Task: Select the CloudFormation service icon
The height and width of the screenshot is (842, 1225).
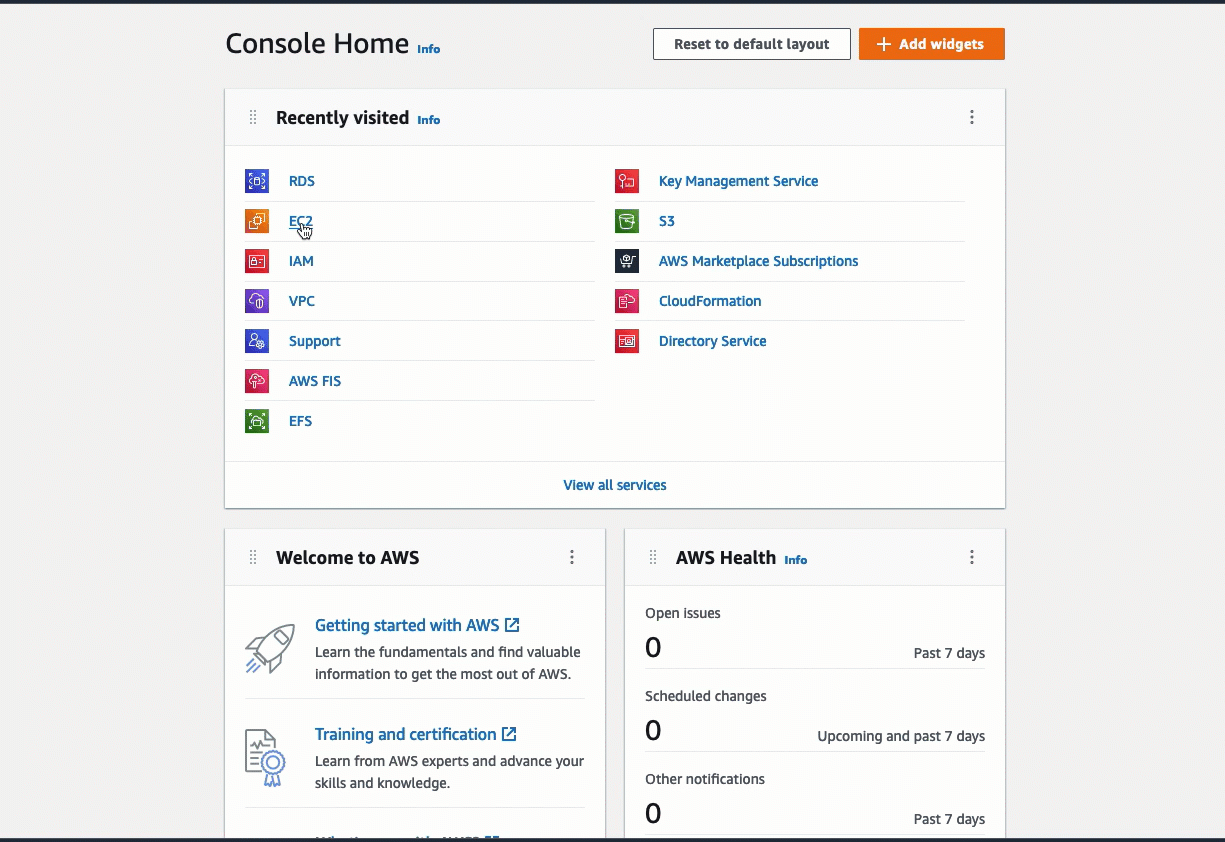Action: tap(627, 301)
